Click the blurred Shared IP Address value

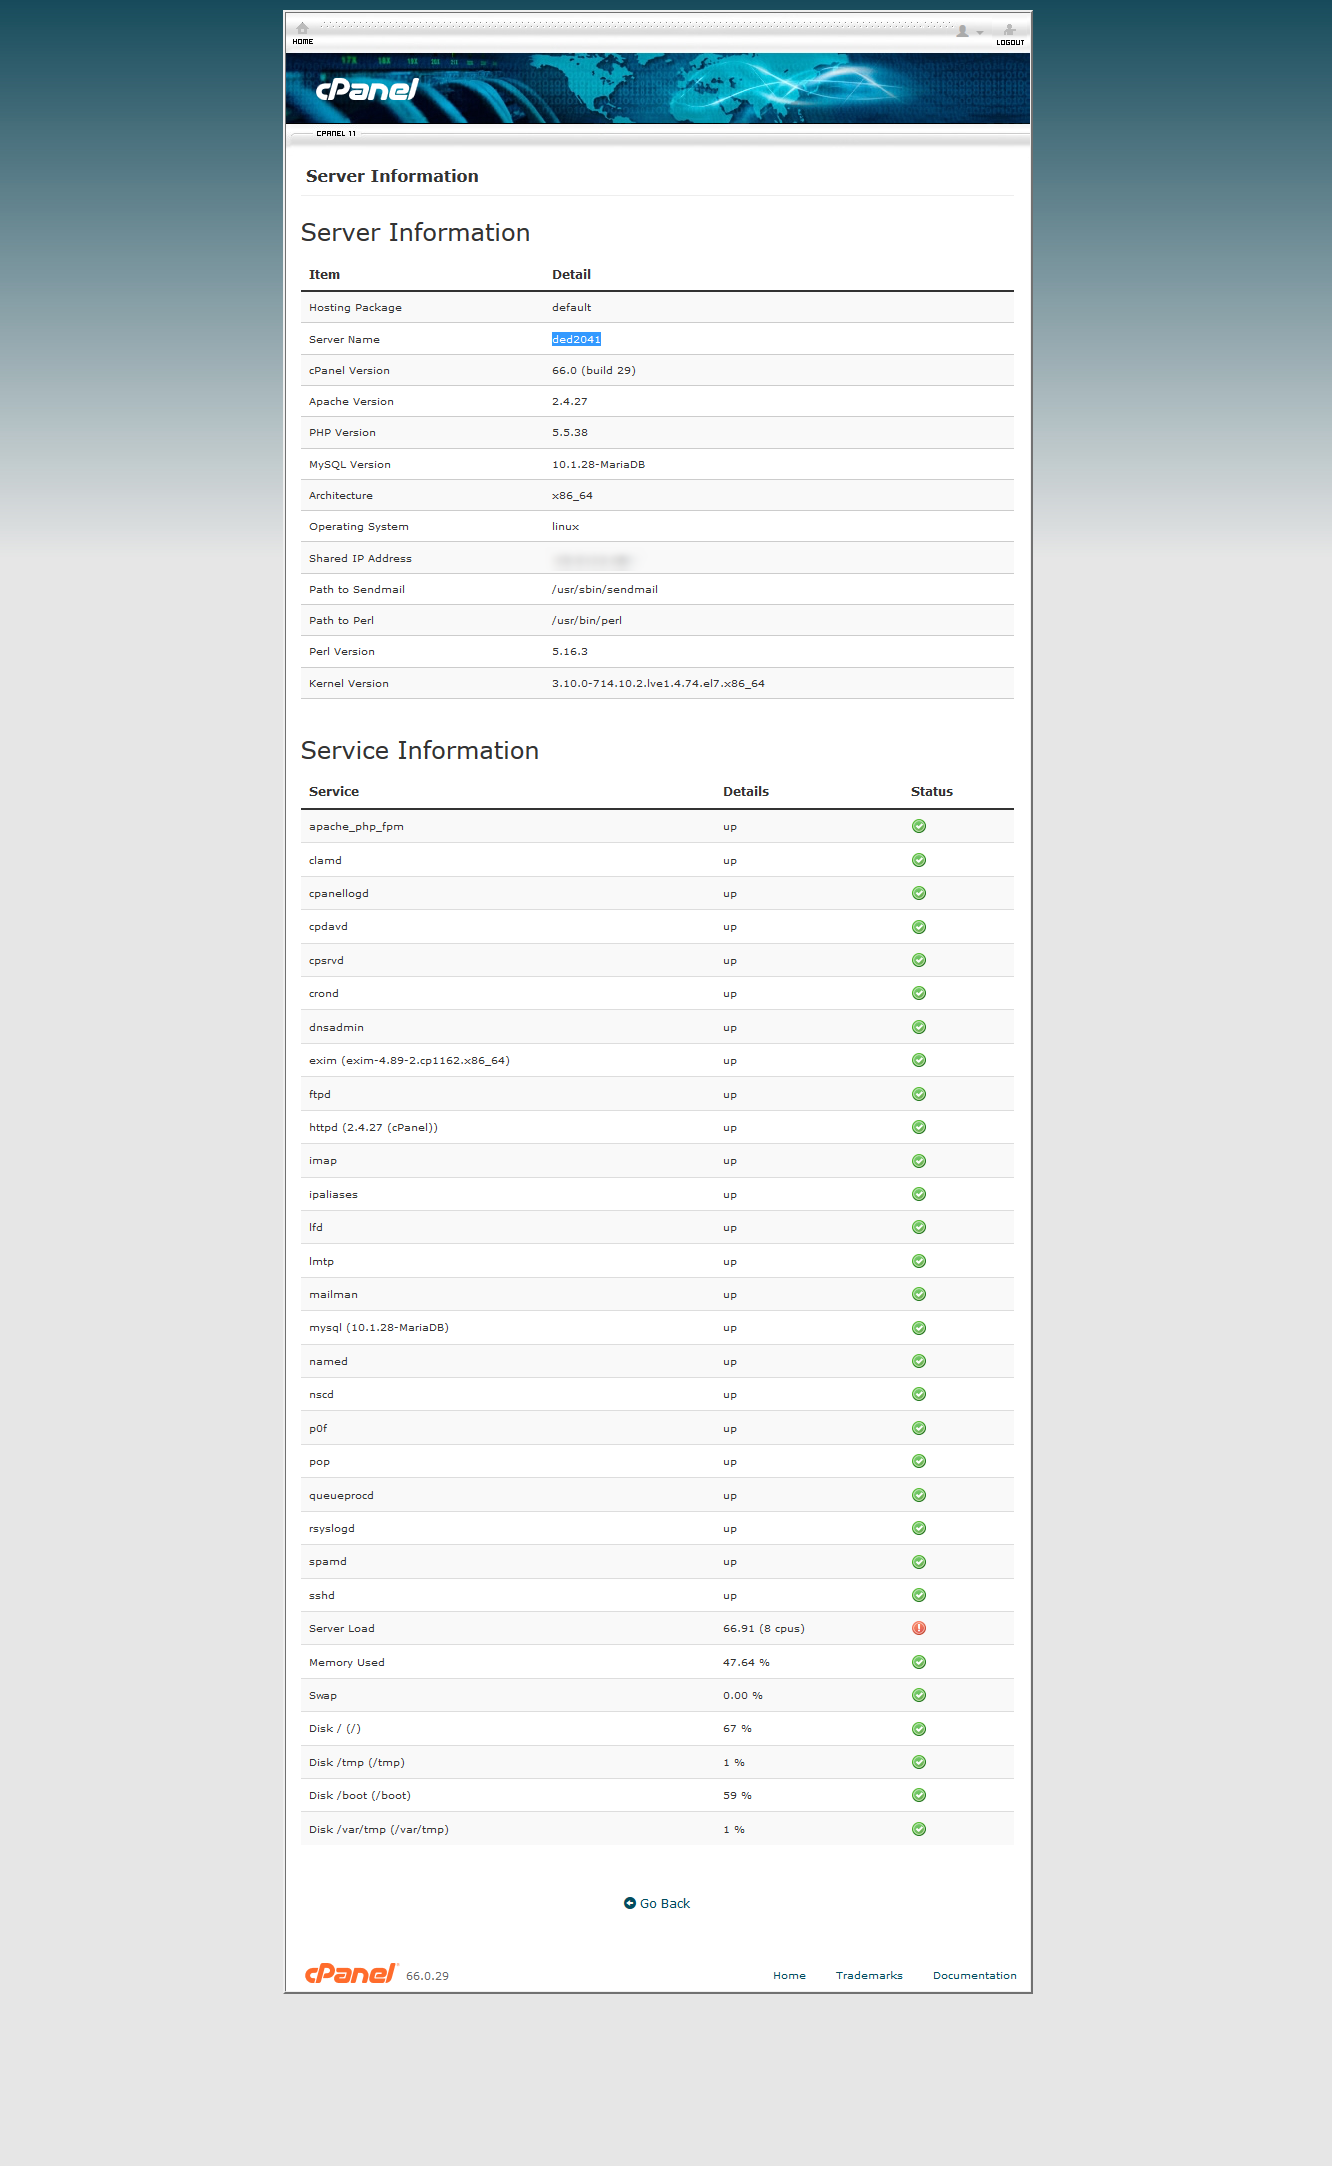[x=592, y=559]
